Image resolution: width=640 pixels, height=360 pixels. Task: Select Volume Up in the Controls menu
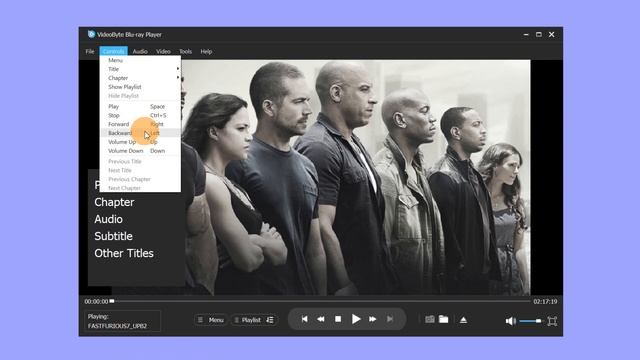point(140,142)
